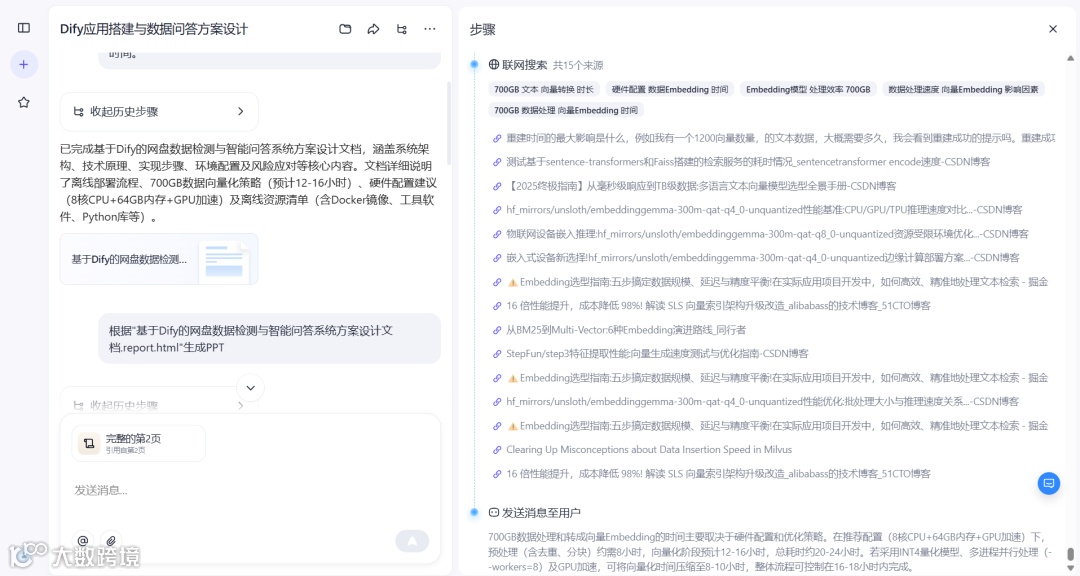Click the 完整的第2页 quoted page chip
Viewport: 1080px width, 576px height.
[138, 443]
